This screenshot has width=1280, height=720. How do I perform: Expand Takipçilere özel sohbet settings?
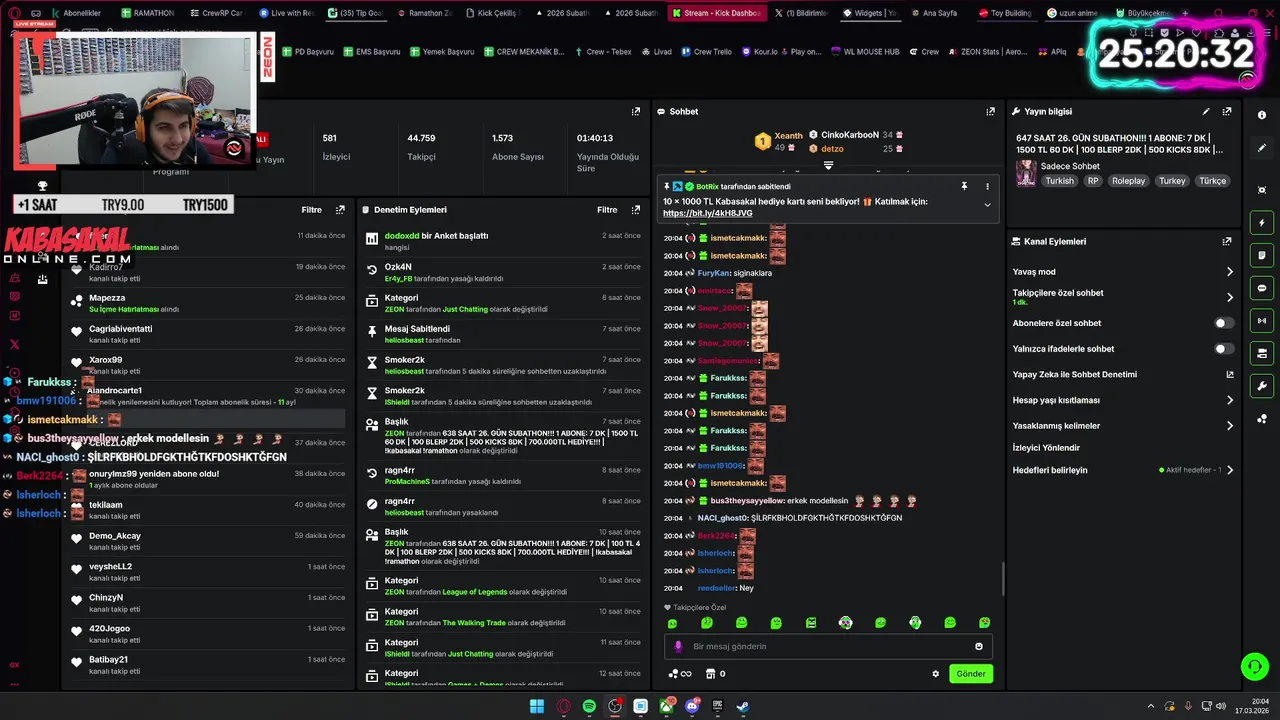[1229, 297]
